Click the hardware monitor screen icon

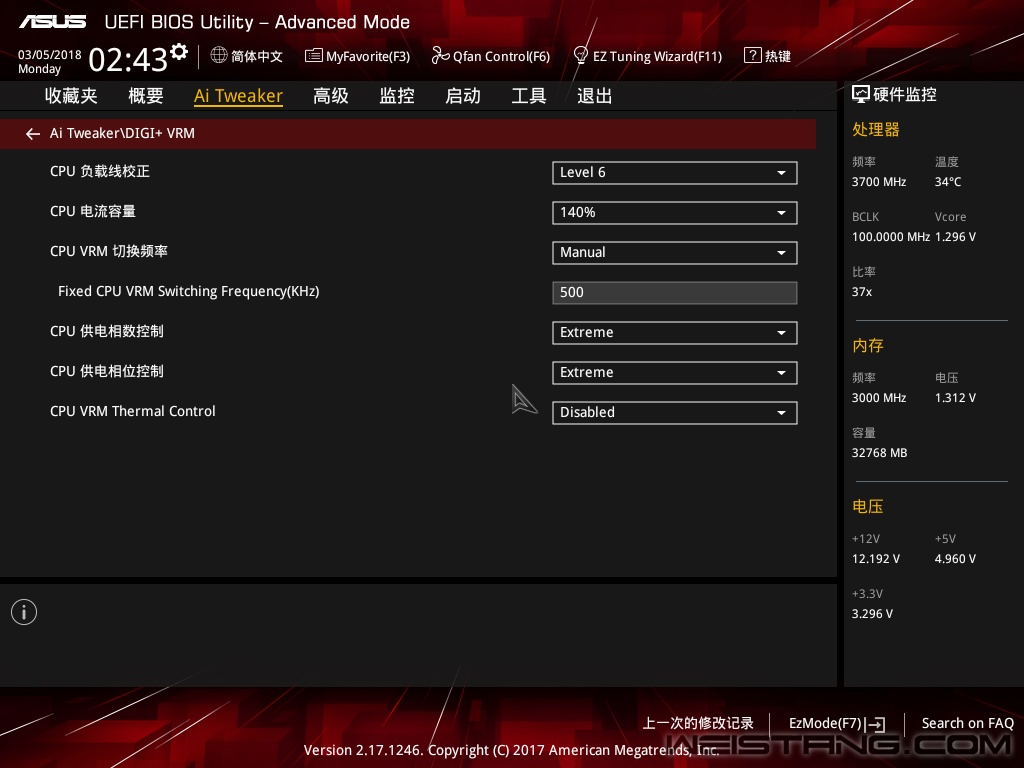pyautogui.click(x=861, y=95)
